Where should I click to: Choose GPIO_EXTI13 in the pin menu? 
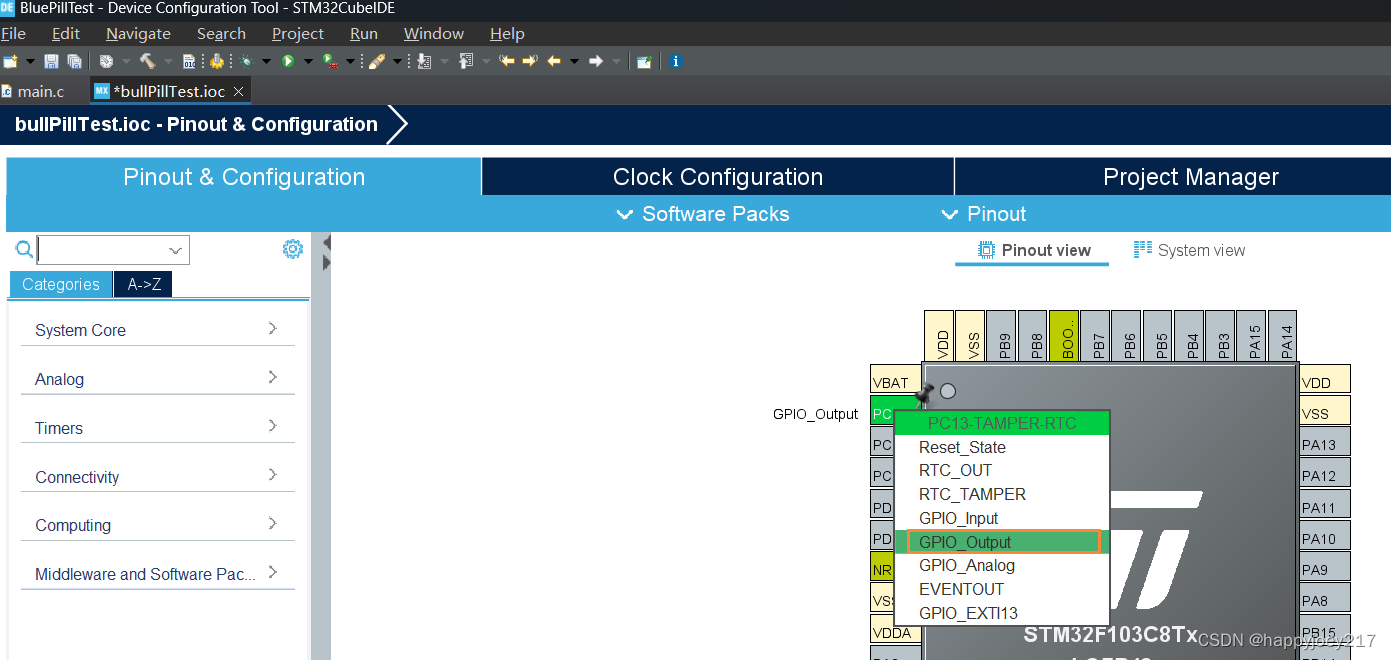tap(1002, 613)
